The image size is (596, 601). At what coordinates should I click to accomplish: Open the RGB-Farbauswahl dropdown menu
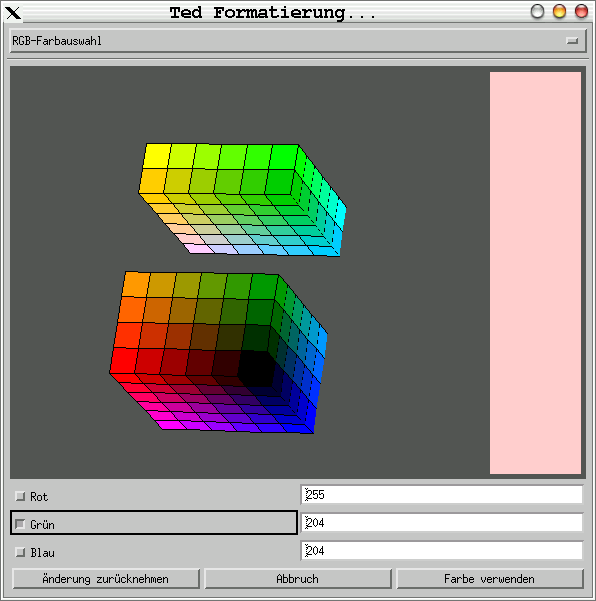[x=298, y=41]
